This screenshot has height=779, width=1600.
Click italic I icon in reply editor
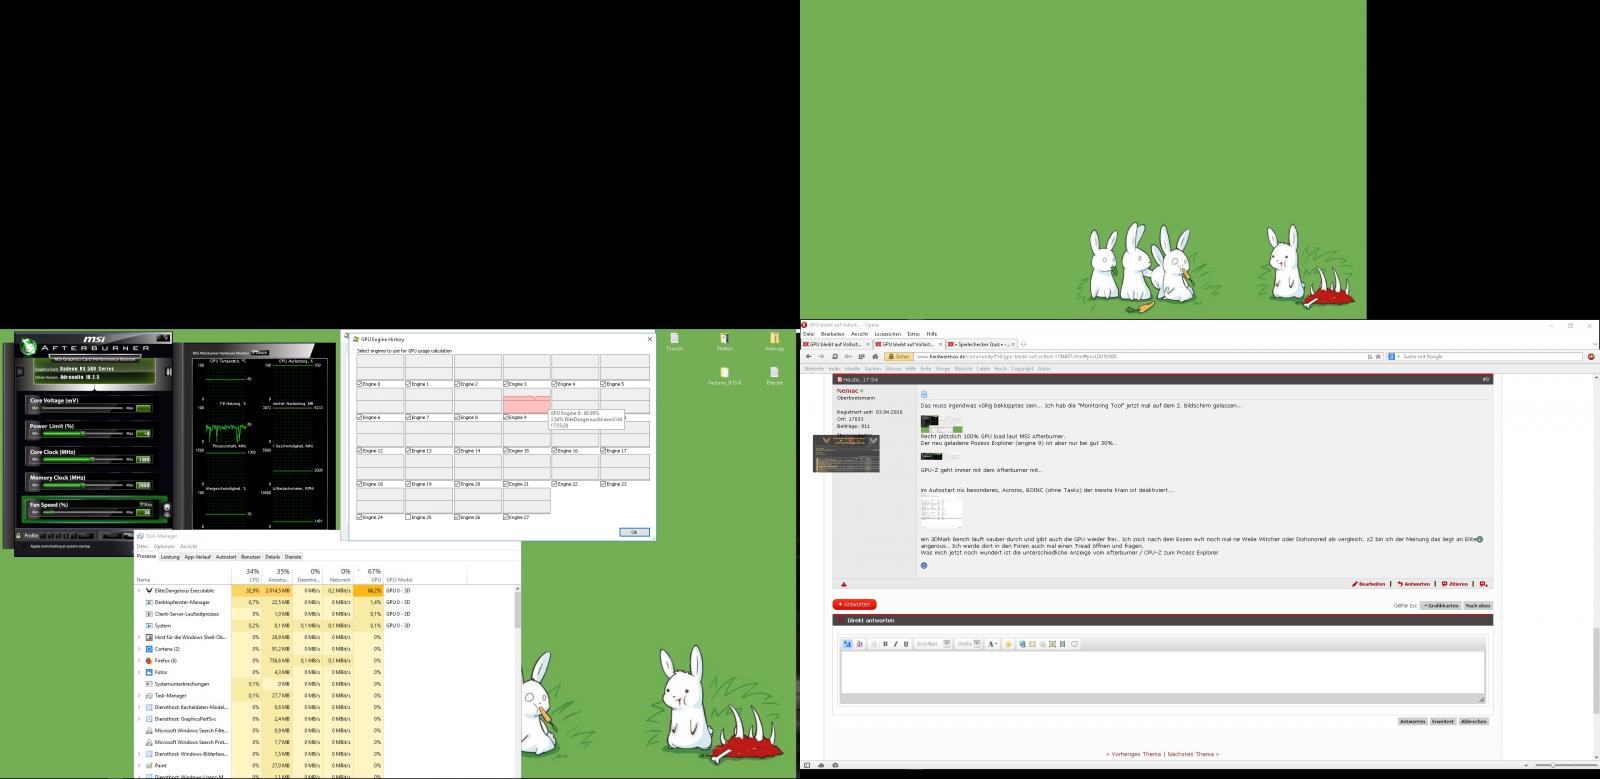tap(895, 644)
